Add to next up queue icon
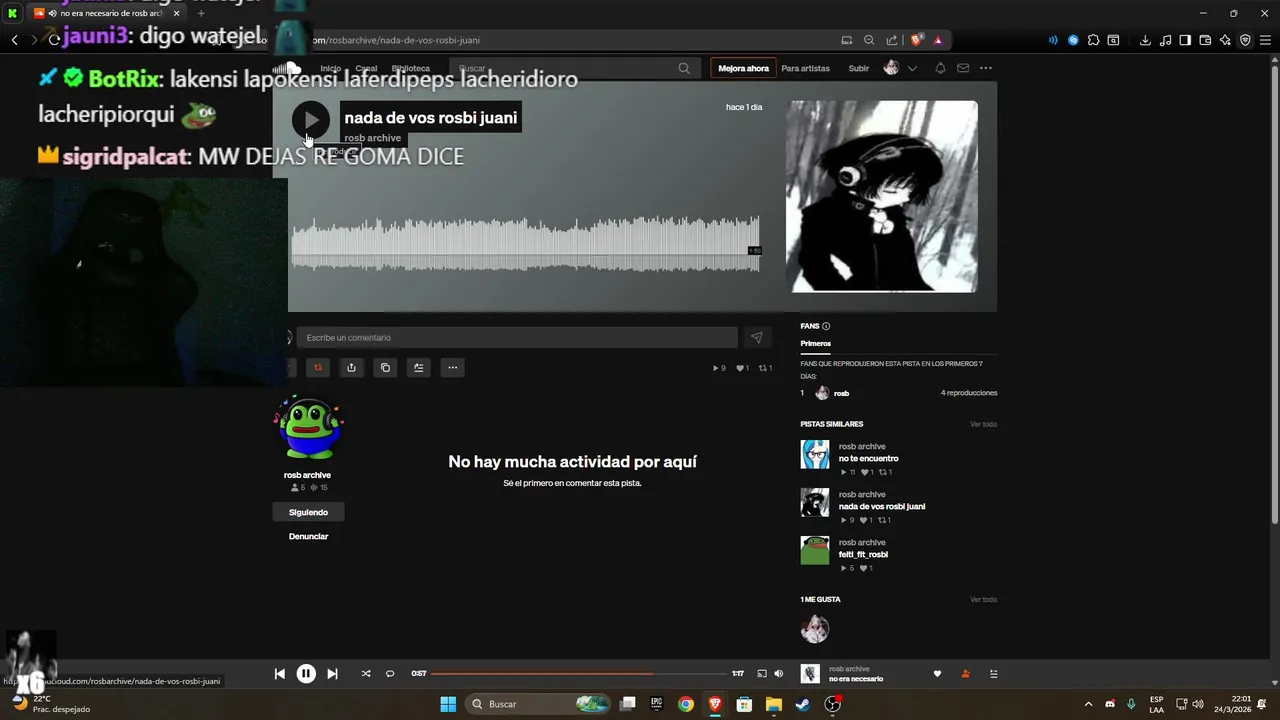This screenshot has width=1280, height=720. tap(419, 368)
